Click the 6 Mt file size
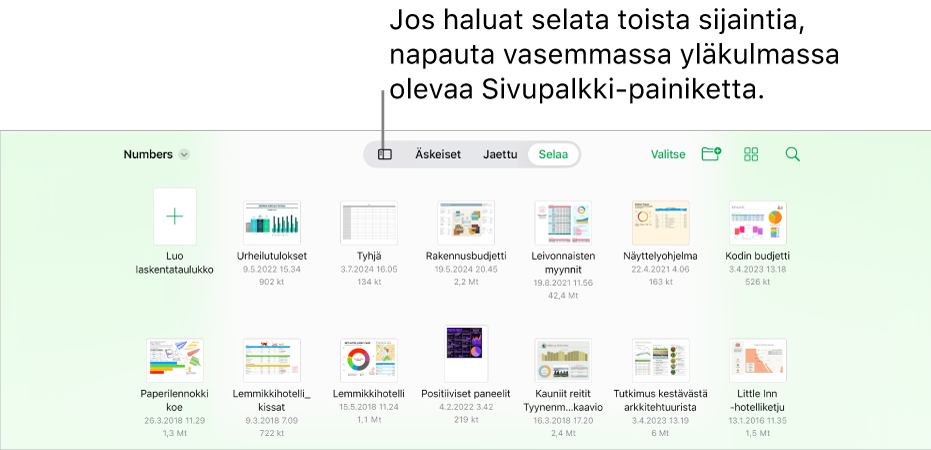This screenshot has width=931, height=450. click(x=661, y=433)
